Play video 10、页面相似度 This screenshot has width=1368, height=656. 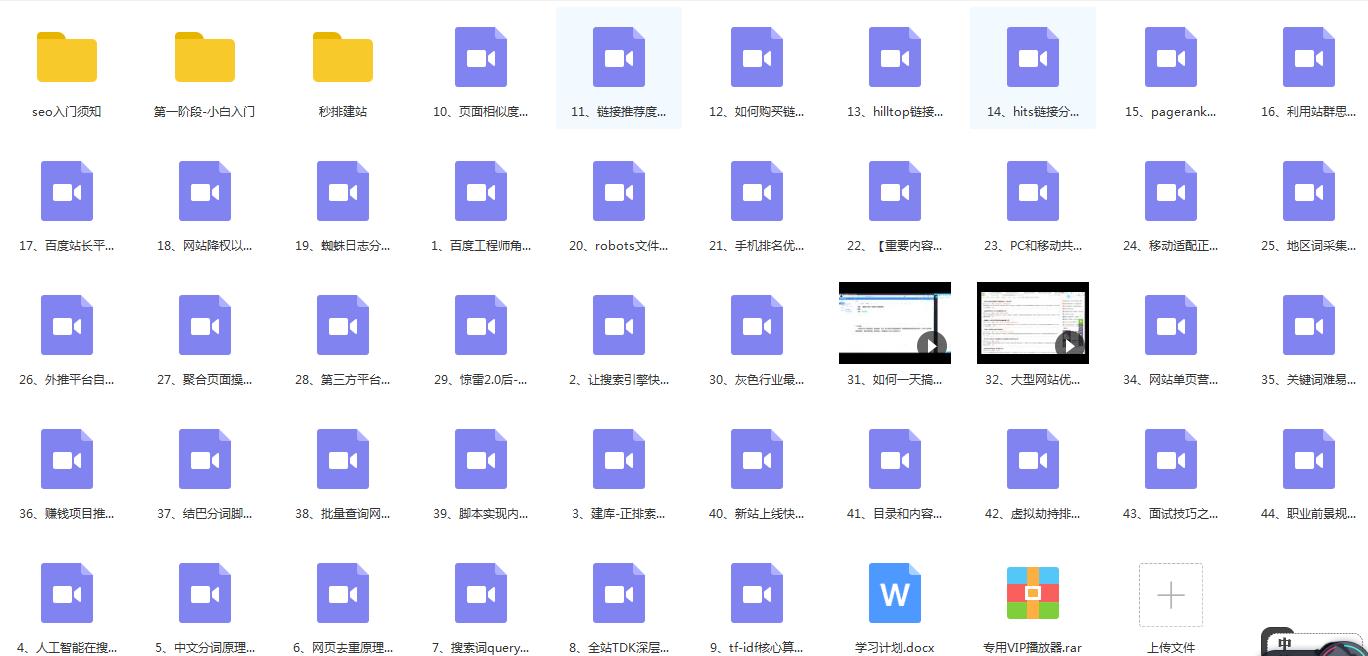[480, 57]
